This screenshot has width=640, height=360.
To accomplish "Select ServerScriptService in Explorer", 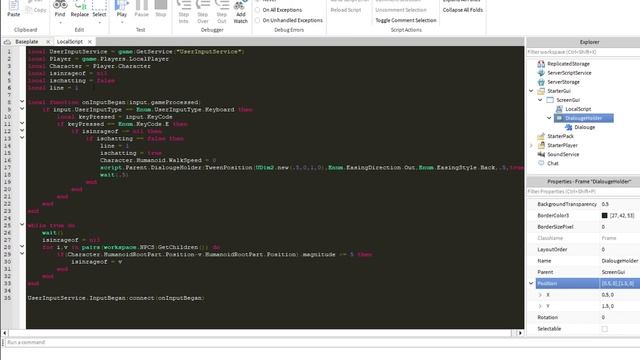I will (x=569, y=73).
